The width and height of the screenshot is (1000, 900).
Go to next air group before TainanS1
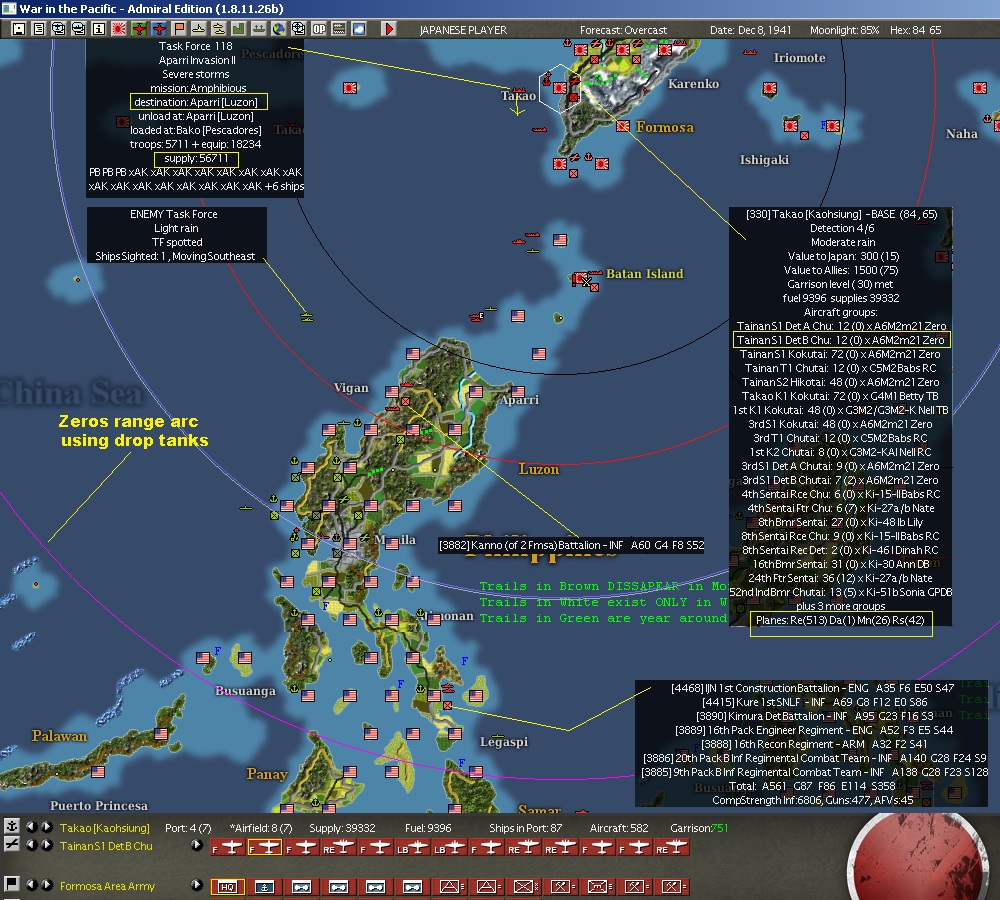click(x=47, y=845)
